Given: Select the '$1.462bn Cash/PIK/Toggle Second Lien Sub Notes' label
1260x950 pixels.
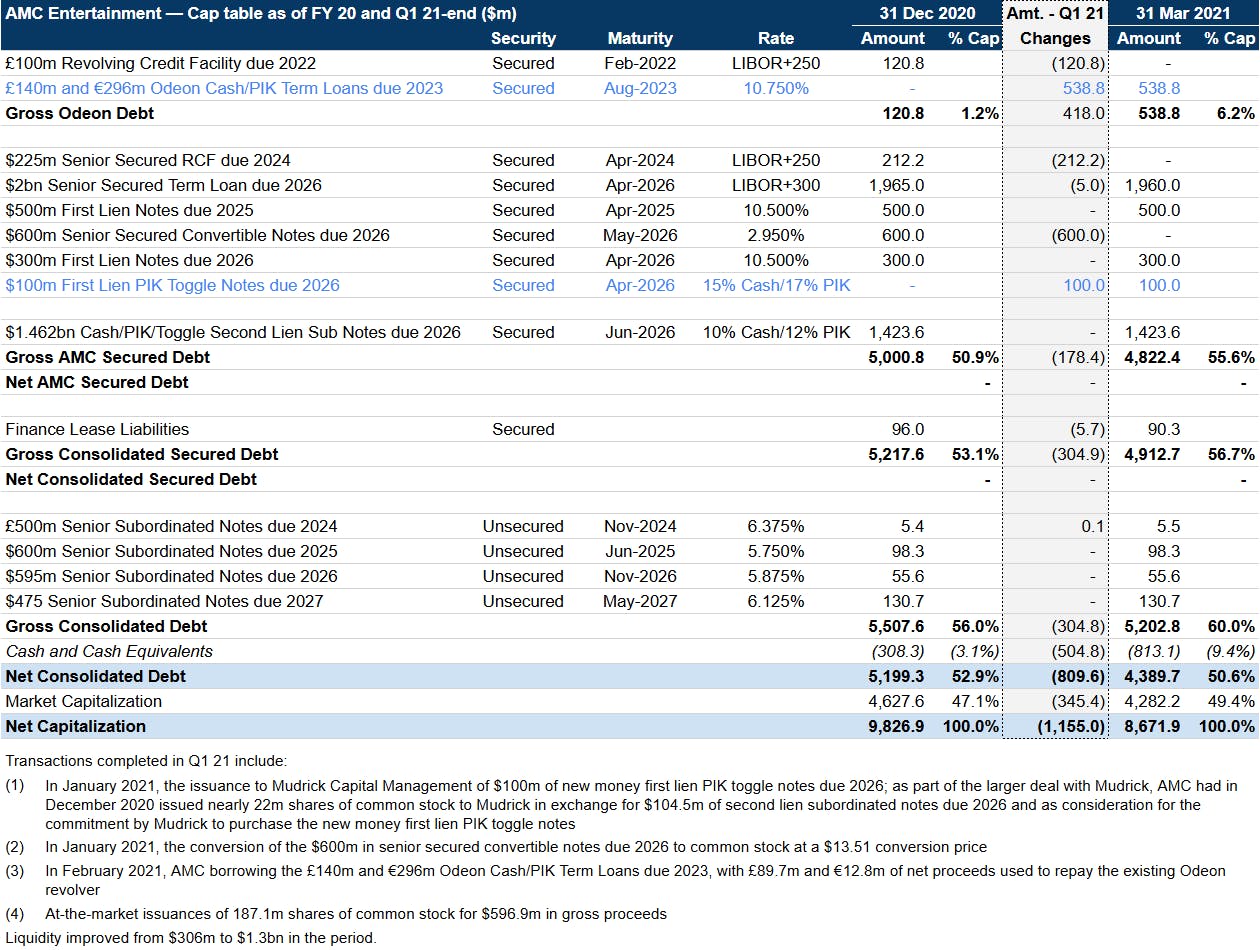Looking at the screenshot, I should [x=233, y=332].
